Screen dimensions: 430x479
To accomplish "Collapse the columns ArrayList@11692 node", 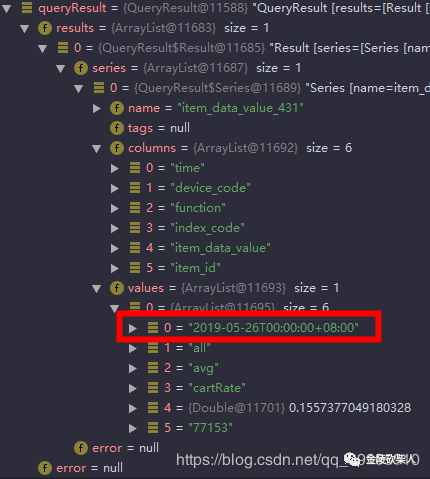I will pyautogui.click(x=97, y=149).
